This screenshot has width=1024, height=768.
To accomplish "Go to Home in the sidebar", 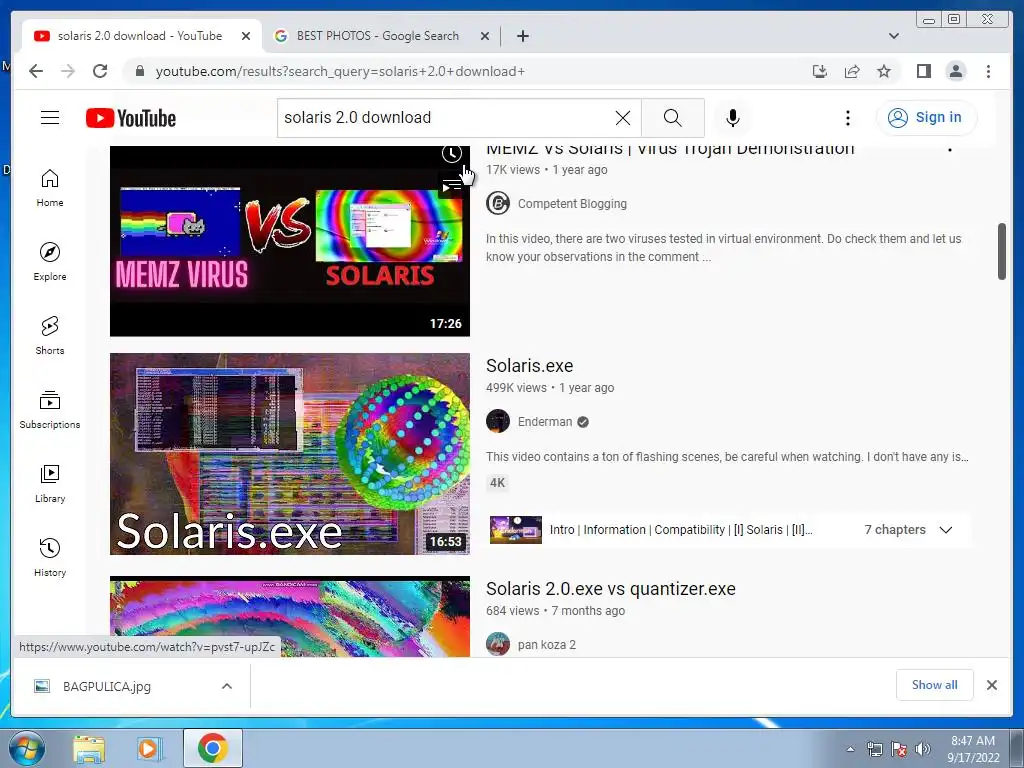I will pos(50,188).
